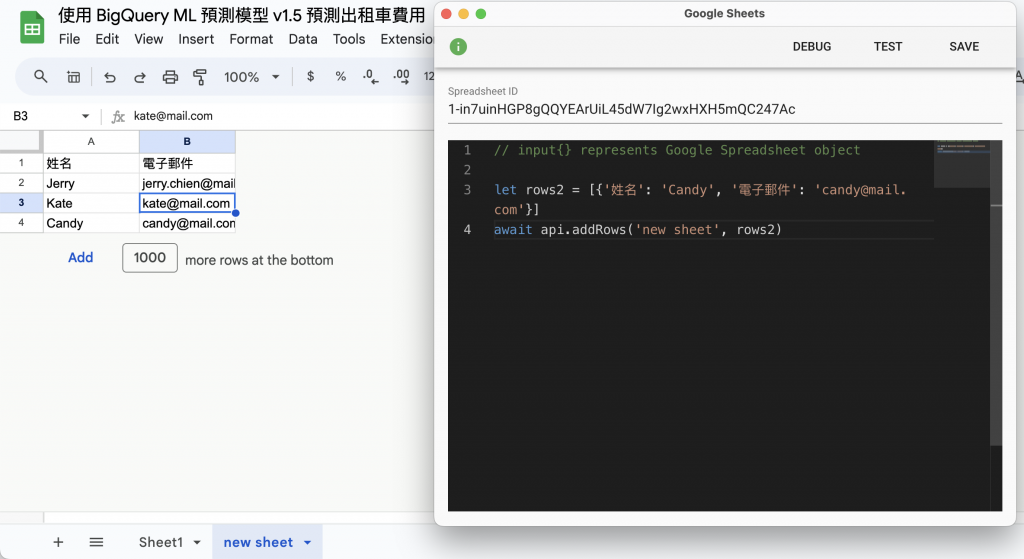
Task: Open the Edit menu
Action: [x=107, y=39]
